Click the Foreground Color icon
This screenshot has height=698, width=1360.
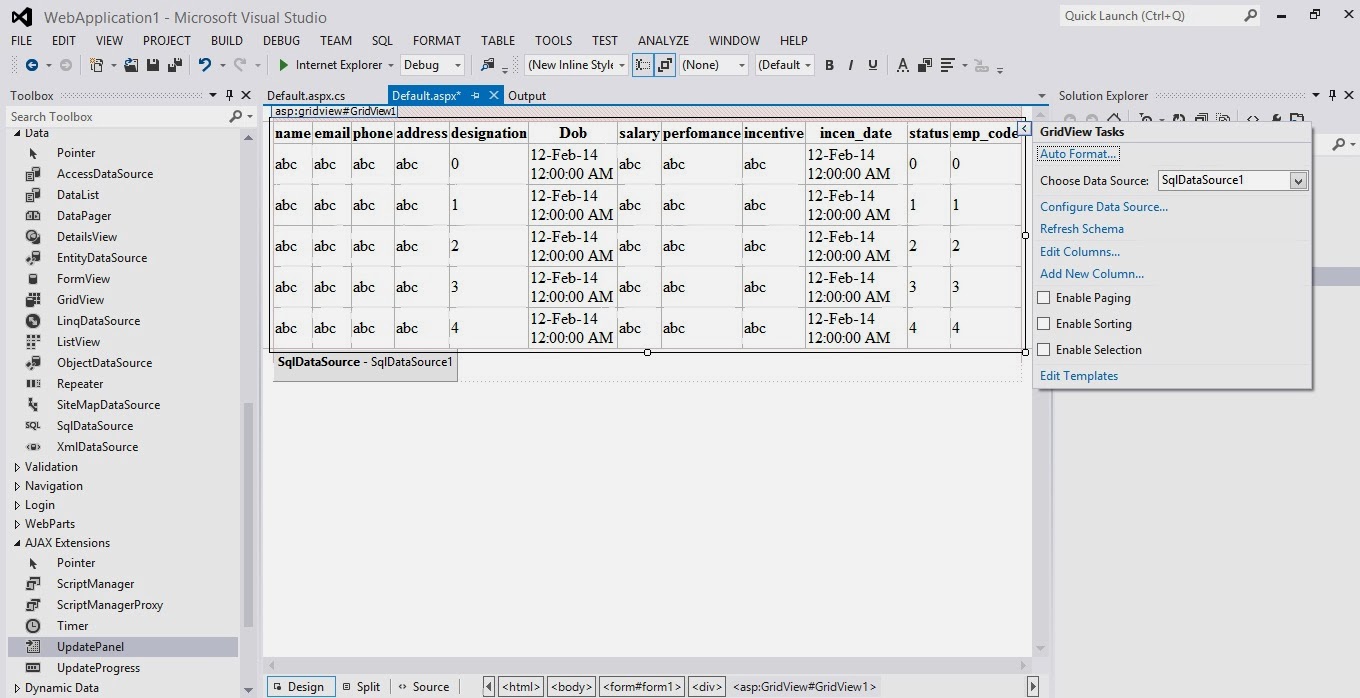pos(902,65)
